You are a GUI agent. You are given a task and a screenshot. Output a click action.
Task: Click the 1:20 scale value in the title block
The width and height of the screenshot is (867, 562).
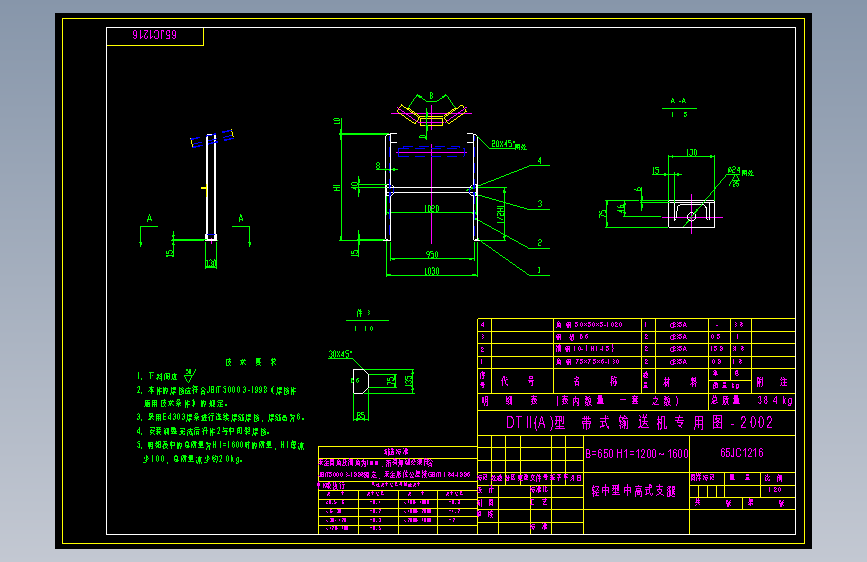(x=775, y=490)
